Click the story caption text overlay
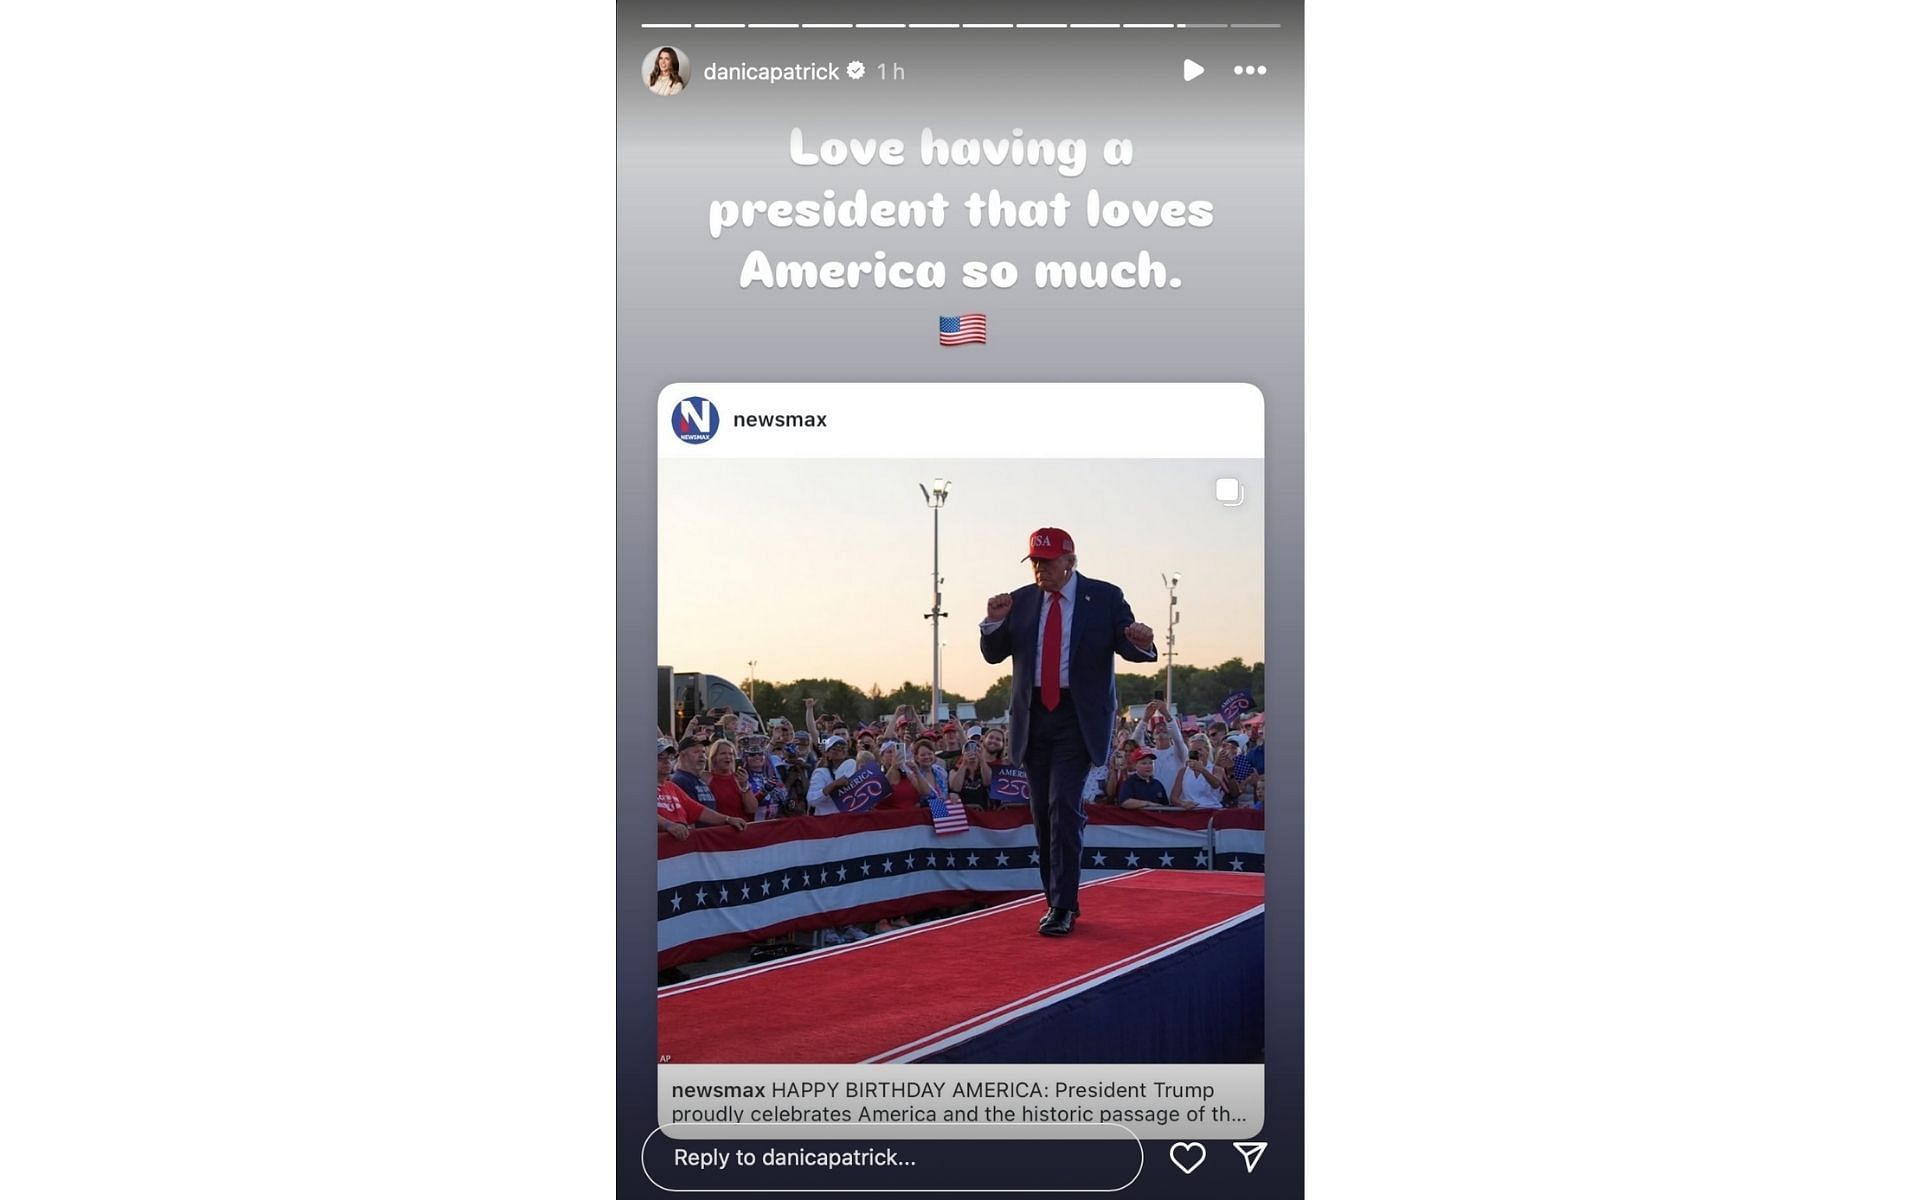Viewport: 1920px width, 1200px height. [961, 208]
